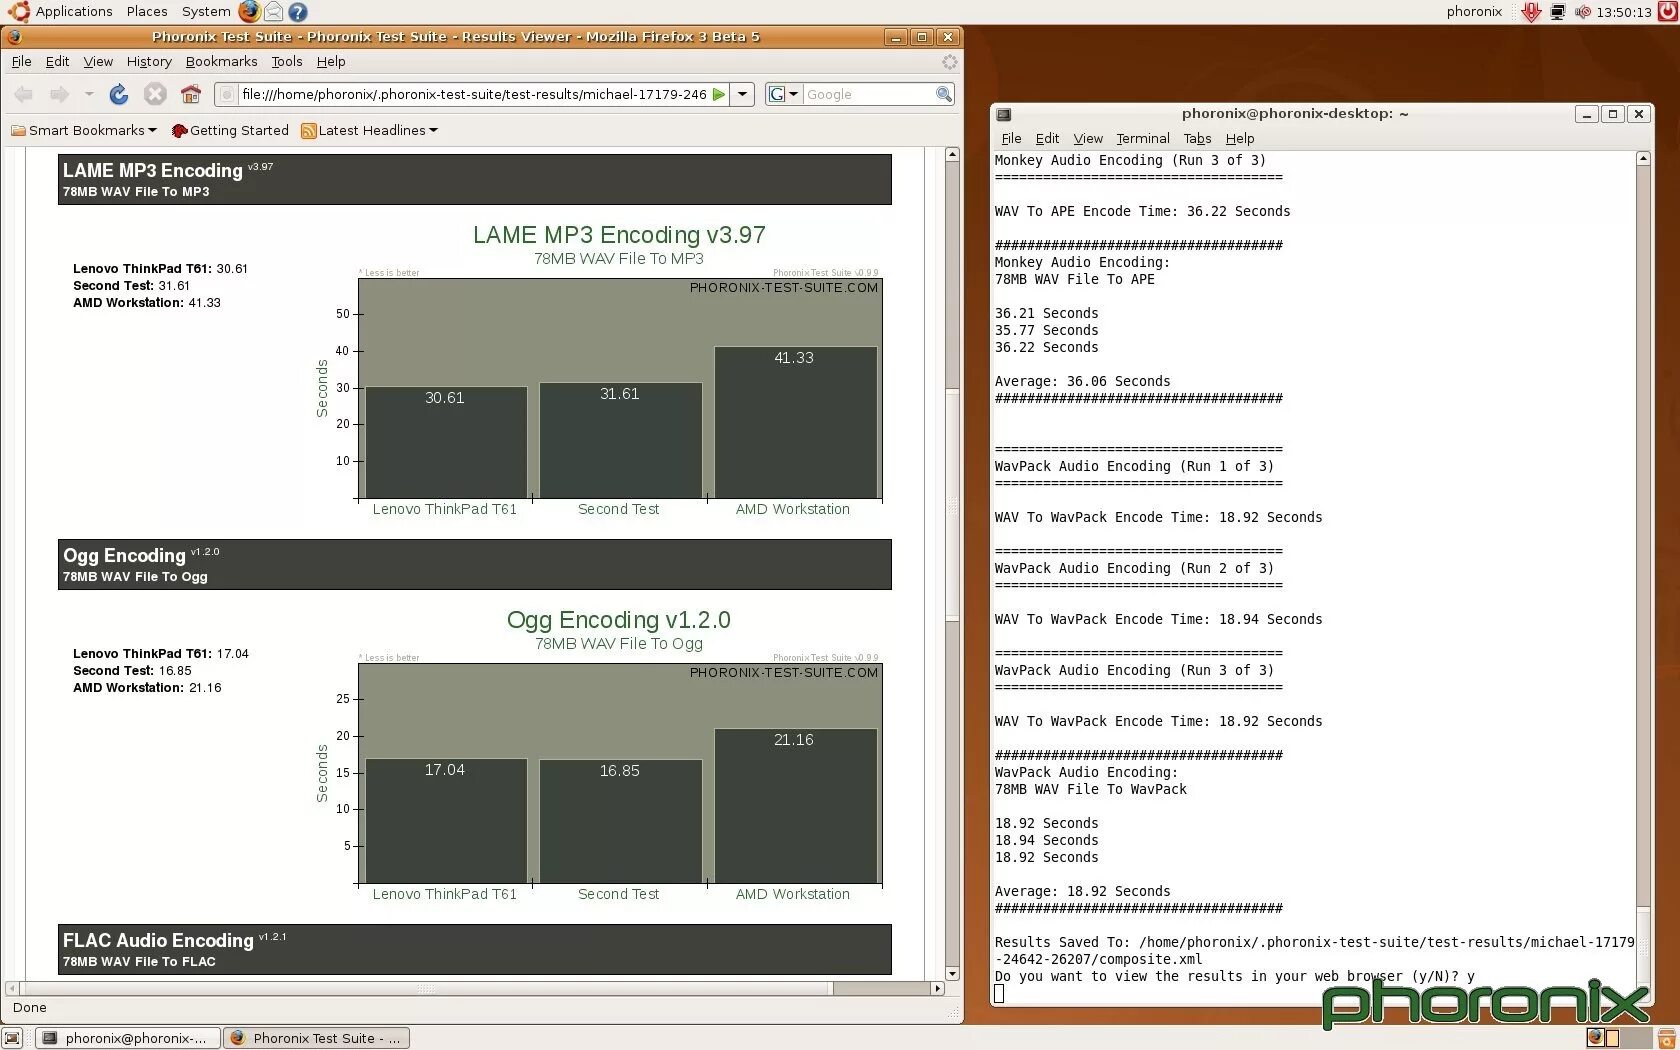
Task: Click the Firefox Back arrow
Action: coord(24,94)
